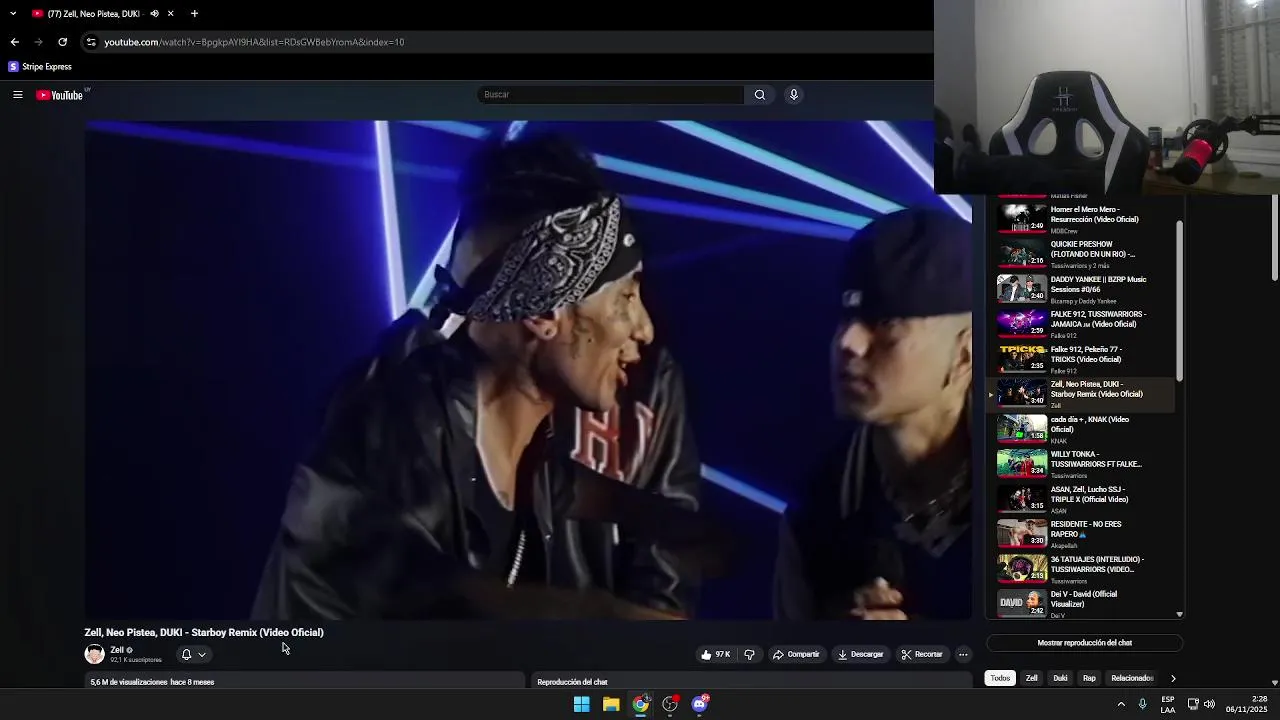This screenshot has height=720, width=1280.
Task: Go to the YouTube home logo
Action: tap(60, 95)
